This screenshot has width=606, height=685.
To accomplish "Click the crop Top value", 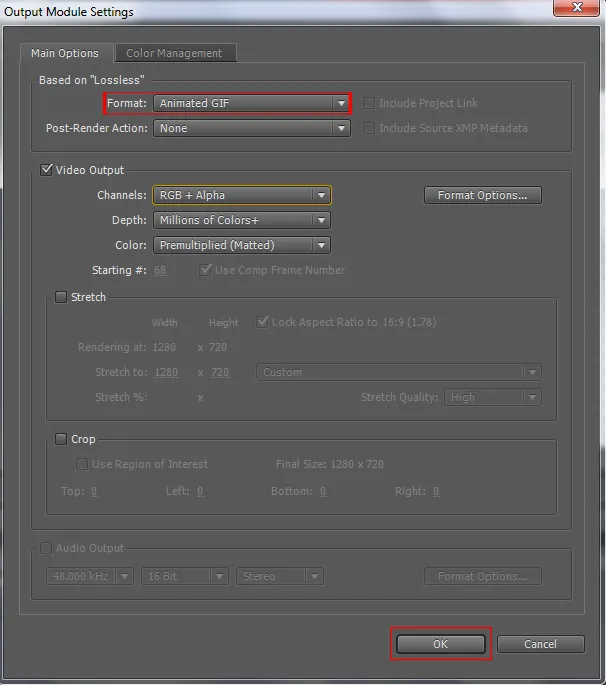I will click(94, 491).
